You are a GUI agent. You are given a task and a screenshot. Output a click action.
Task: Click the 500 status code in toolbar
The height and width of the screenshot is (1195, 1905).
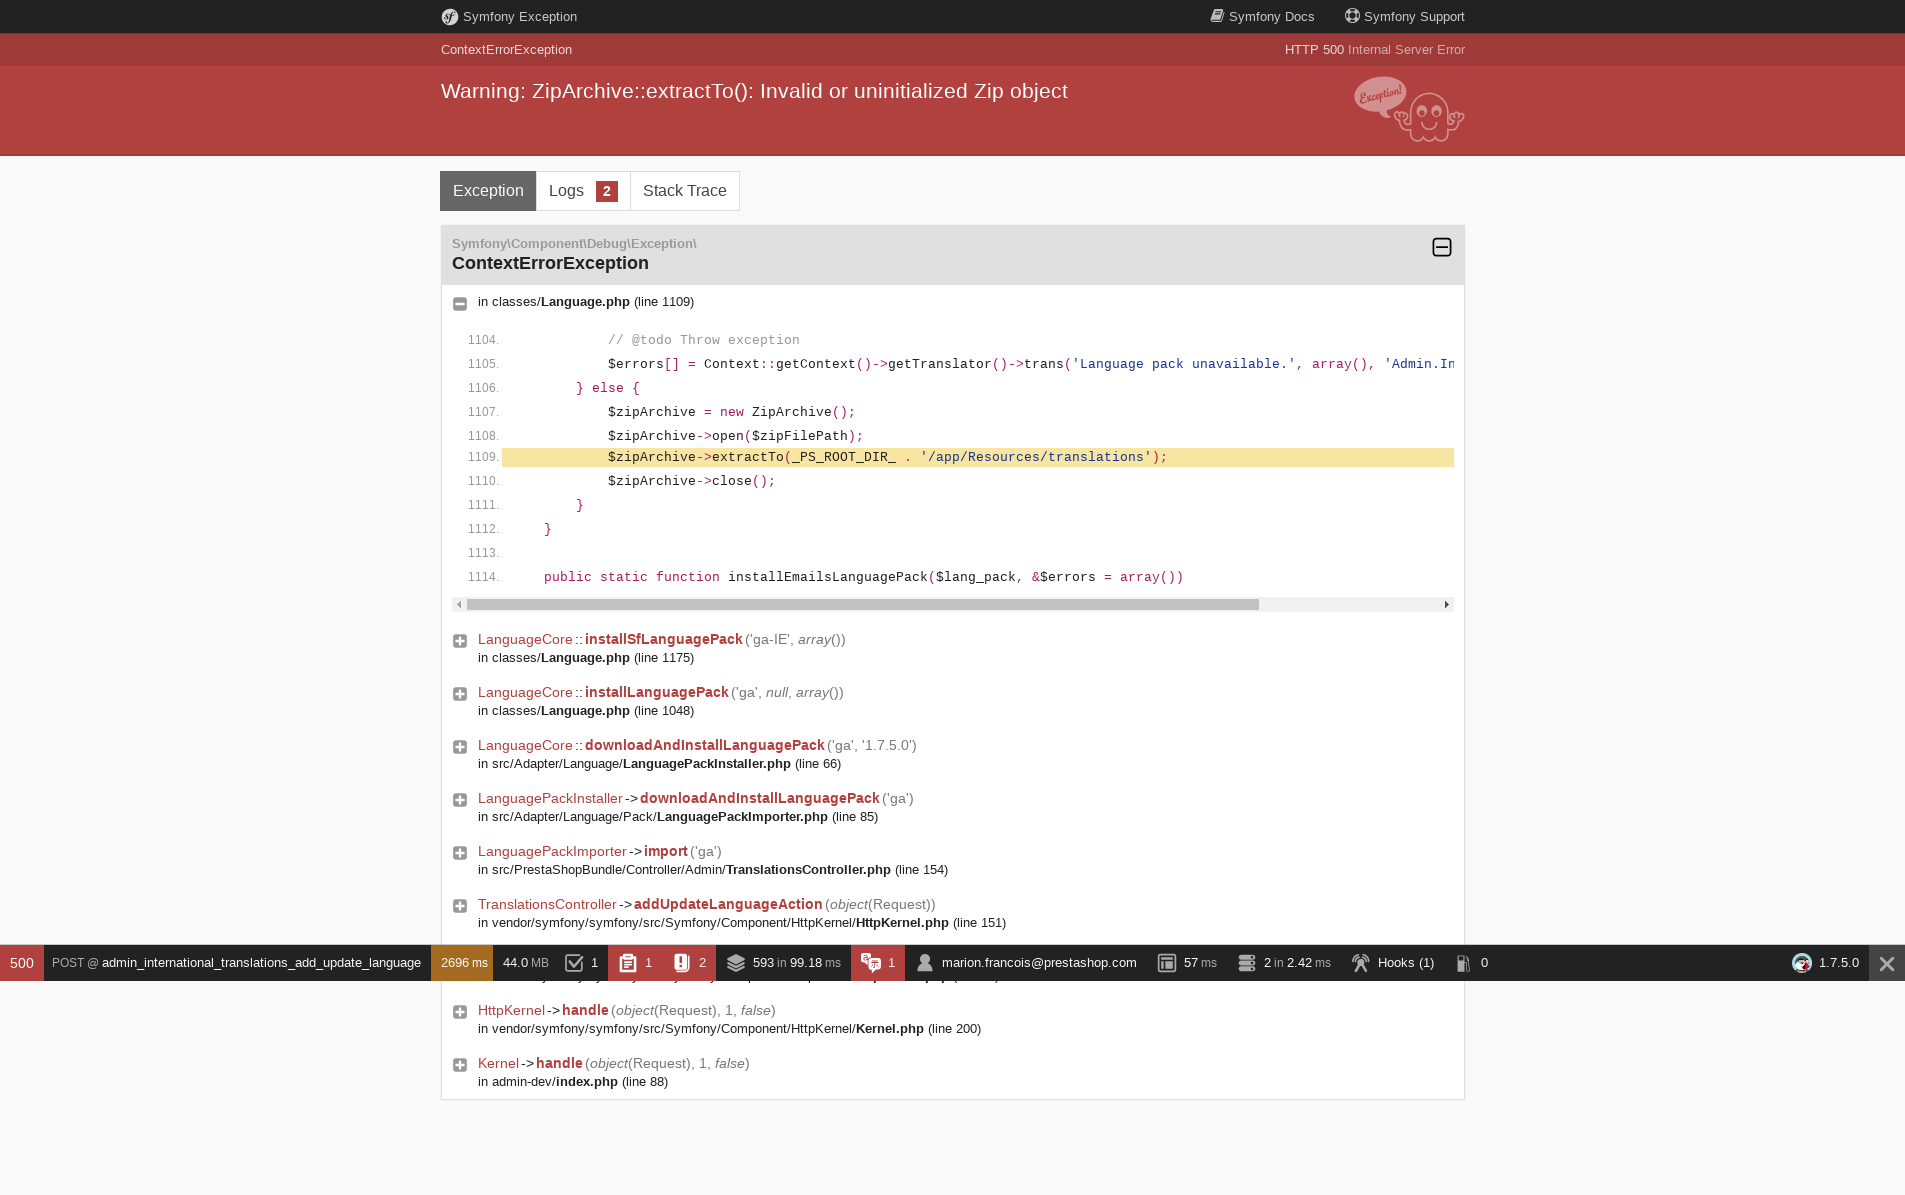coord(22,963)
